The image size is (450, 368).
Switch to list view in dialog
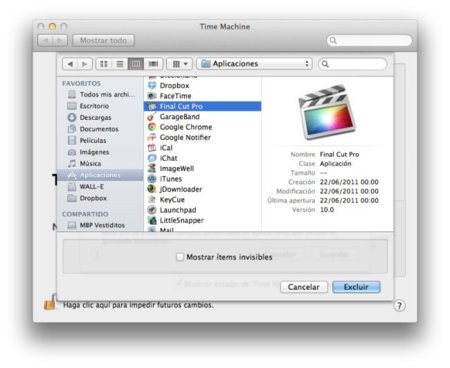point(120,64)
